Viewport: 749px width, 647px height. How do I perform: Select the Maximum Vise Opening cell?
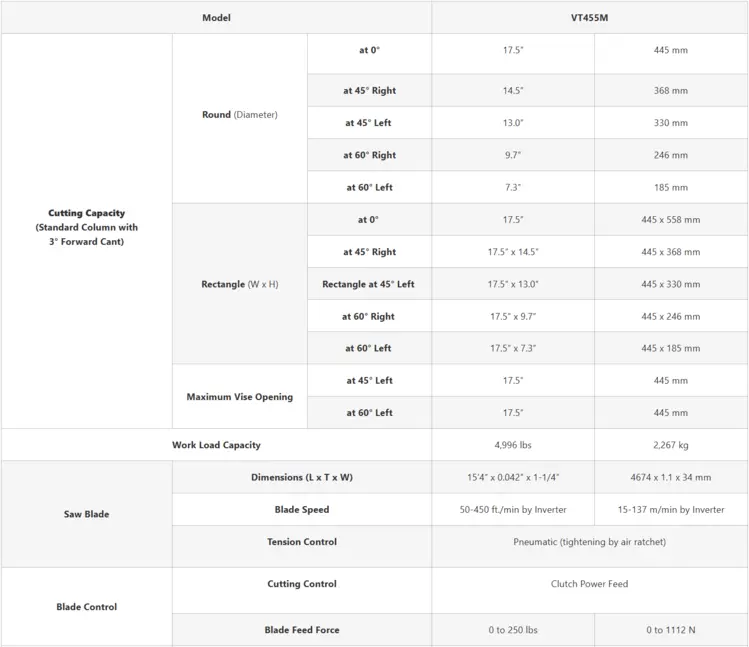click(240, 397)
